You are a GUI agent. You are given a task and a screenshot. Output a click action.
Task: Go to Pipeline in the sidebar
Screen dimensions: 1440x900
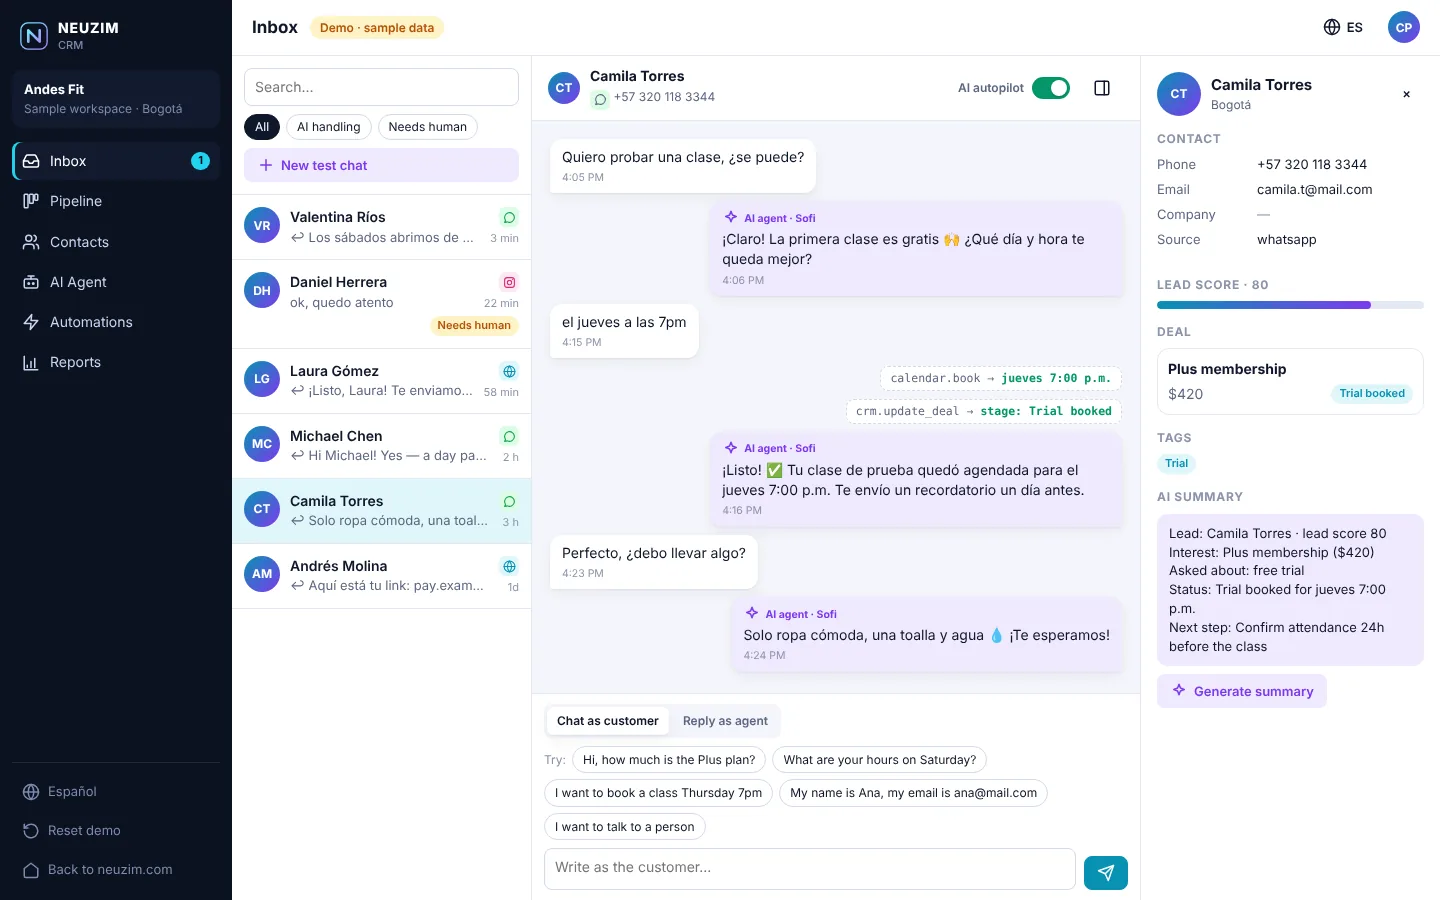(116, 201)
